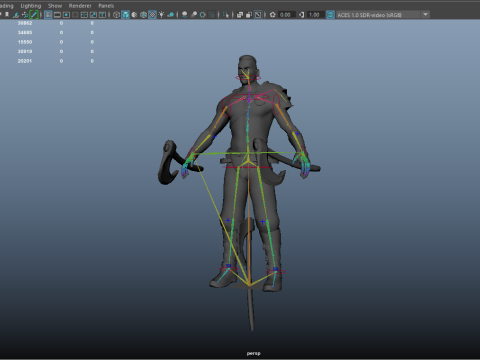This screenshot has width=480, height=360.
Task: Enable Smooth Shade All display
Action: tap(125, 15)
